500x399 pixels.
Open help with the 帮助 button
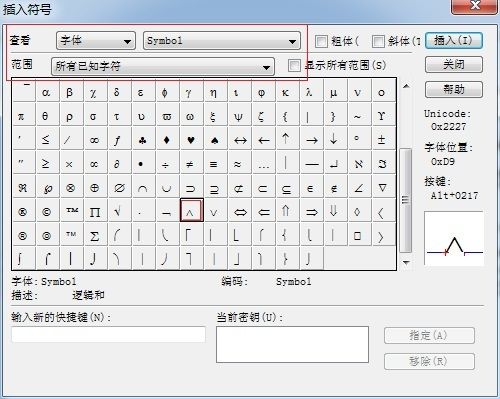[x=454, y=89]
